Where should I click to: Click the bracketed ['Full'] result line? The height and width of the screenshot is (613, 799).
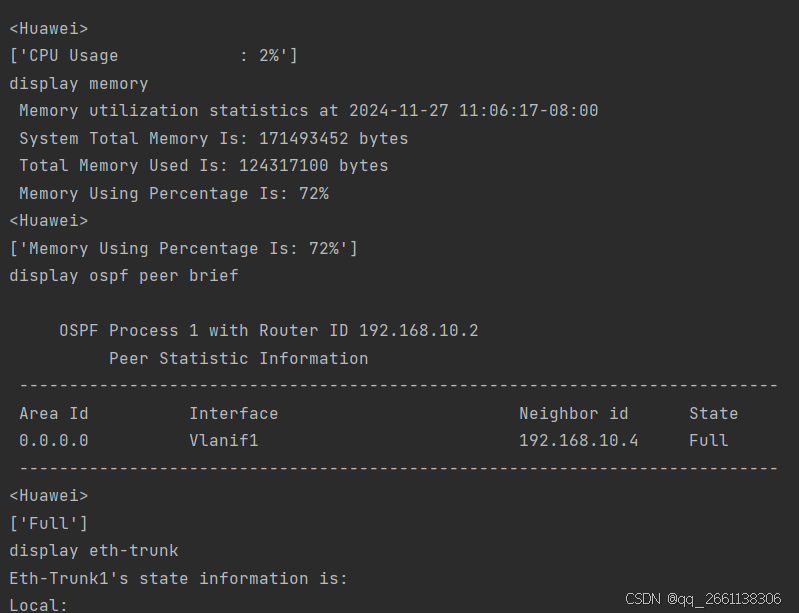point(48,523)
